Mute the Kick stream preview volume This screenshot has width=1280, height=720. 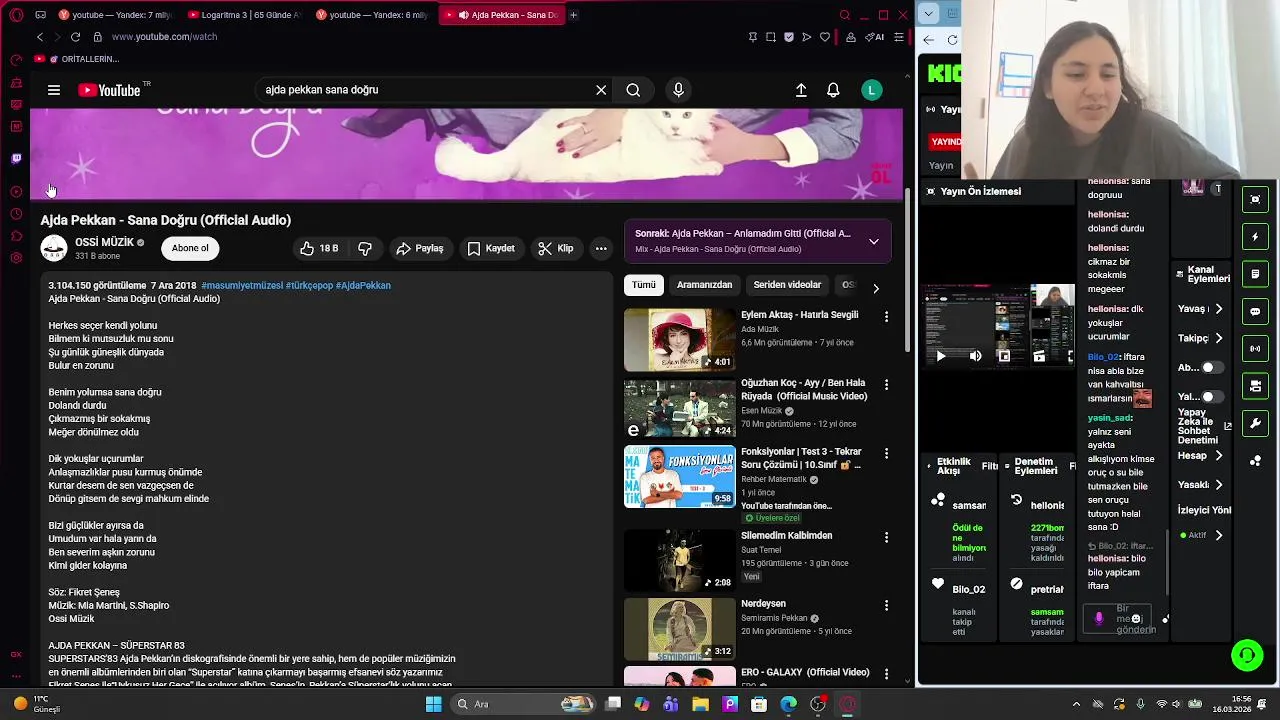(x=975, y=356)
